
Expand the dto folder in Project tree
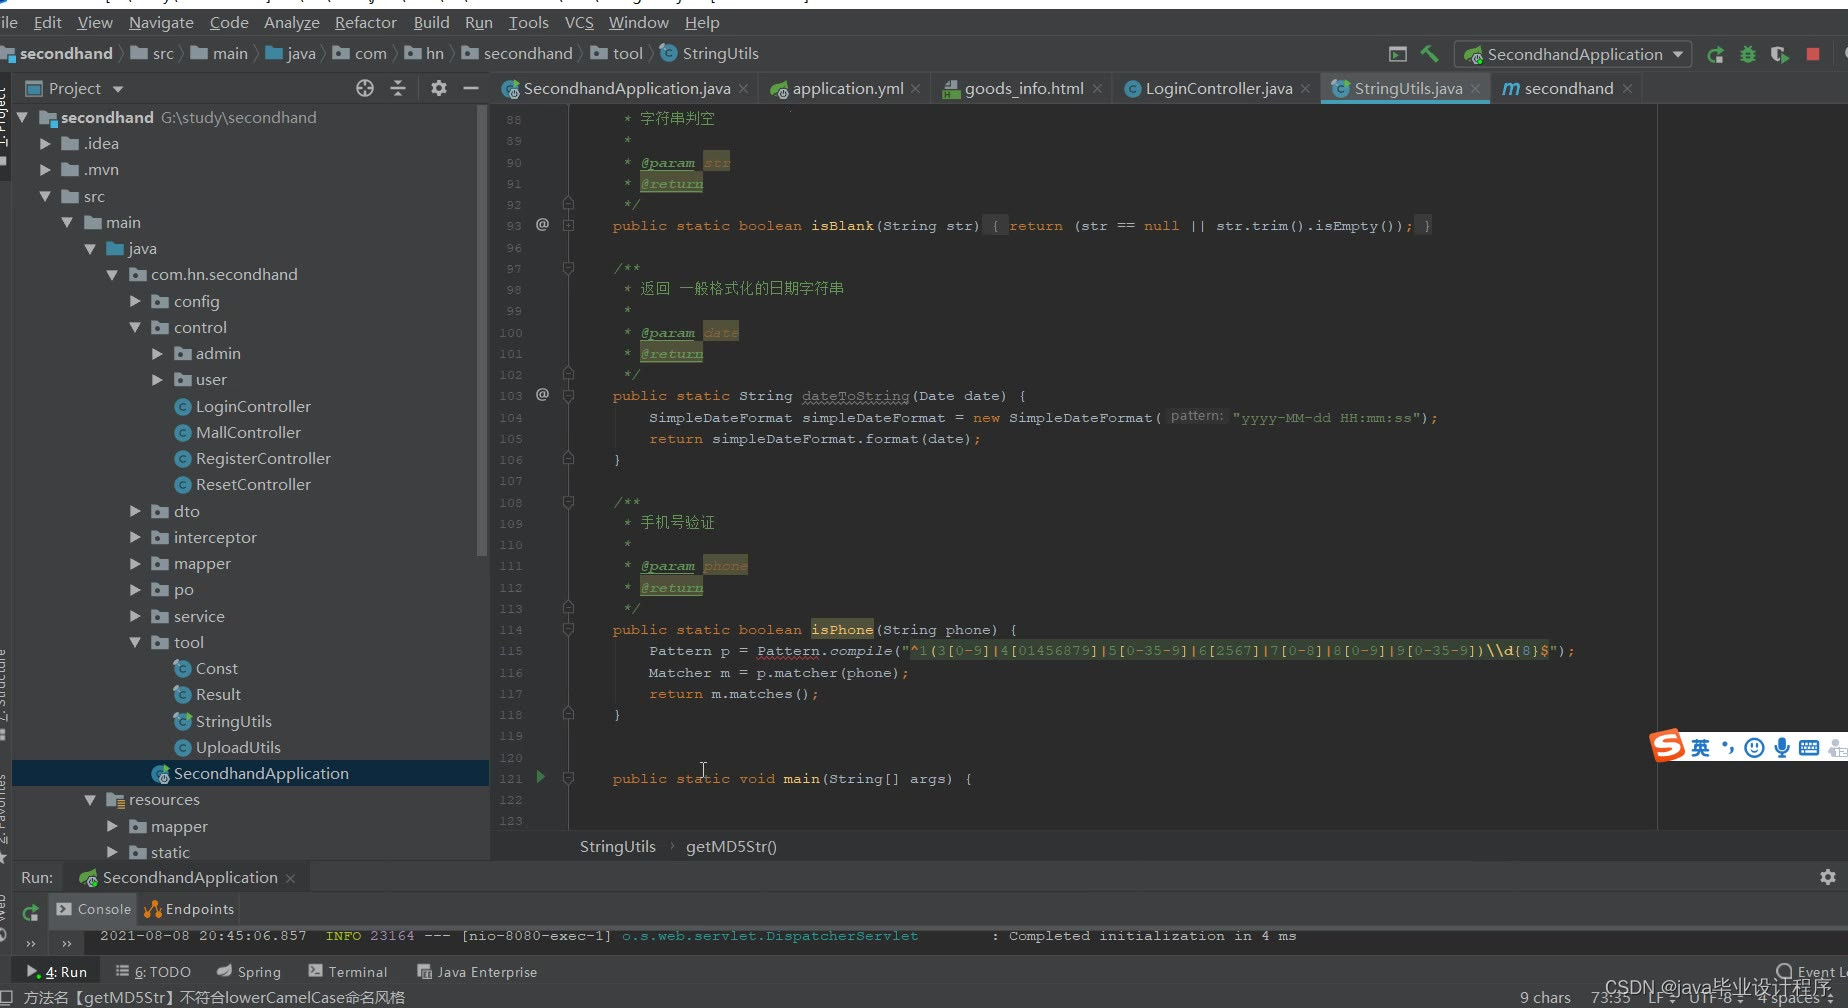click(x=135, y=511)
